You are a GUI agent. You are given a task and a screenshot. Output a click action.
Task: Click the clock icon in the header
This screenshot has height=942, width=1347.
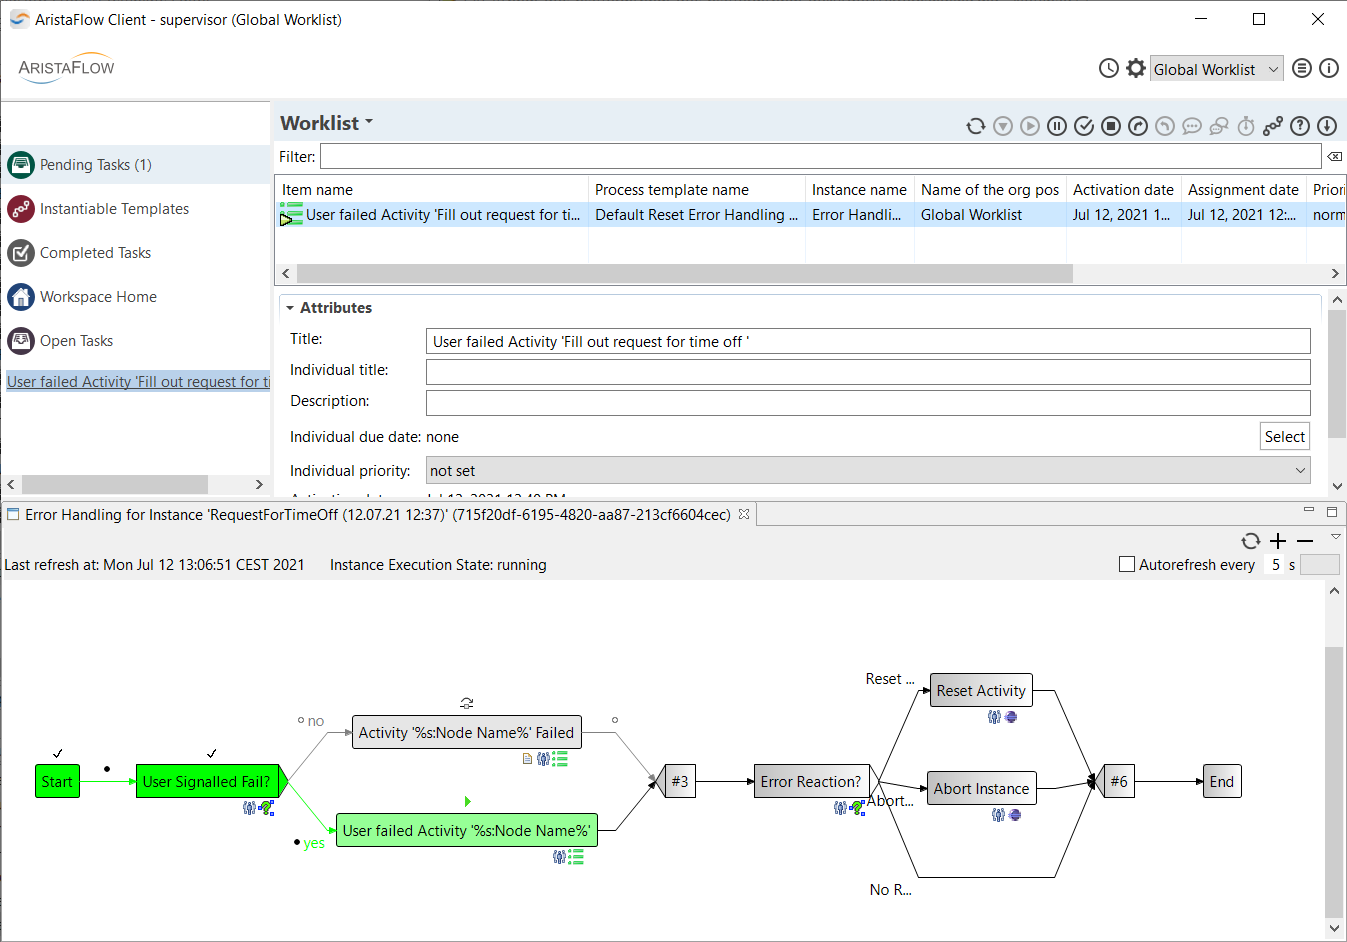pos(1109,68)
